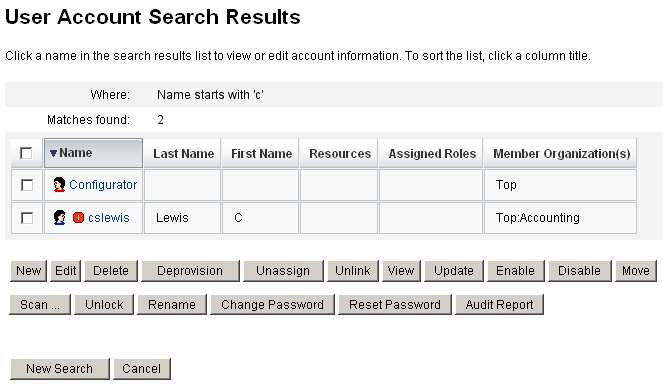Click the Disable button
Viewport: 663px width, 385px height.
[580, 271]
